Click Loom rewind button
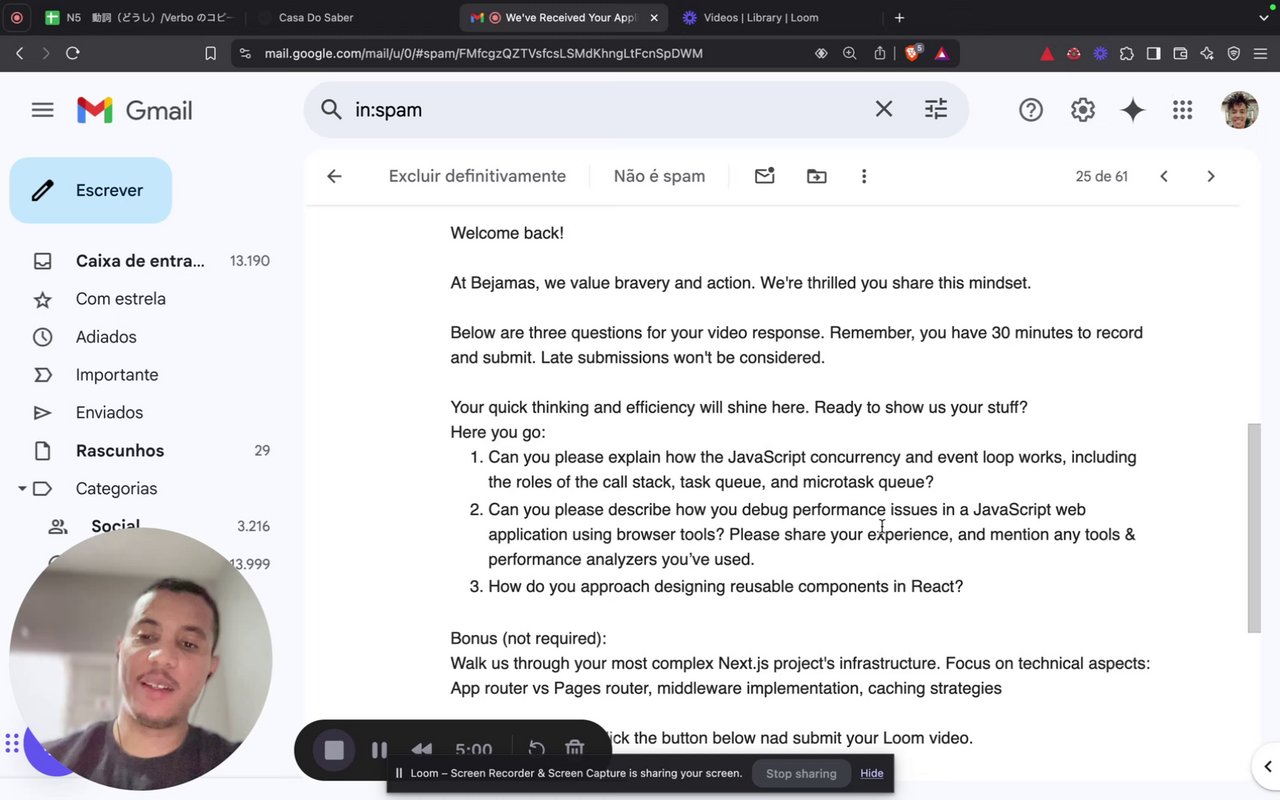This screenshot has height=800, width=1280. (422, 750)
